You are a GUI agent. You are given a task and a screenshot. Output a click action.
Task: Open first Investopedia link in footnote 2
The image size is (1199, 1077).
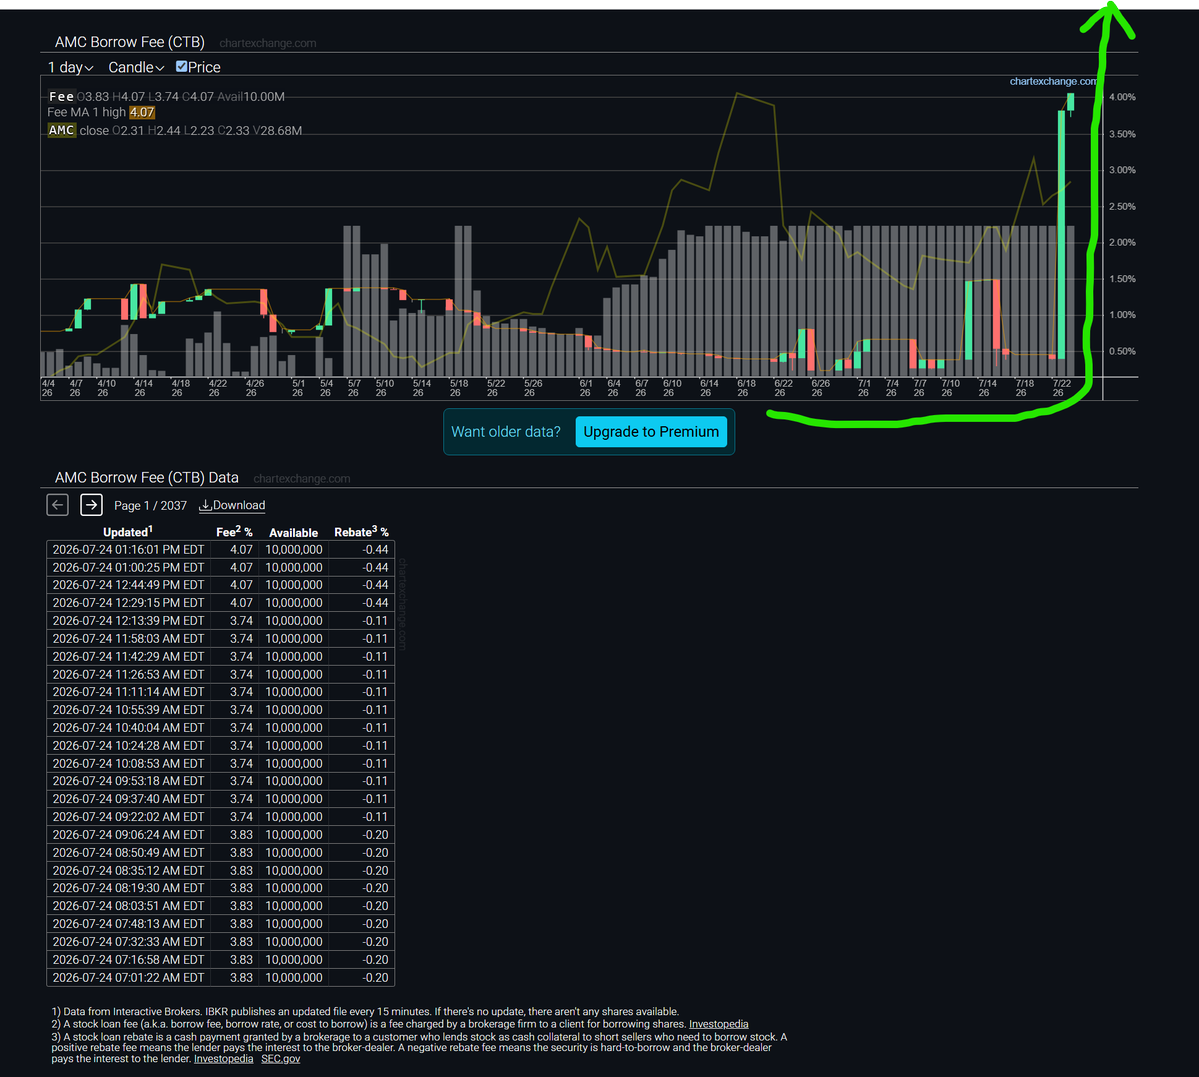(x=718, y=1024)
